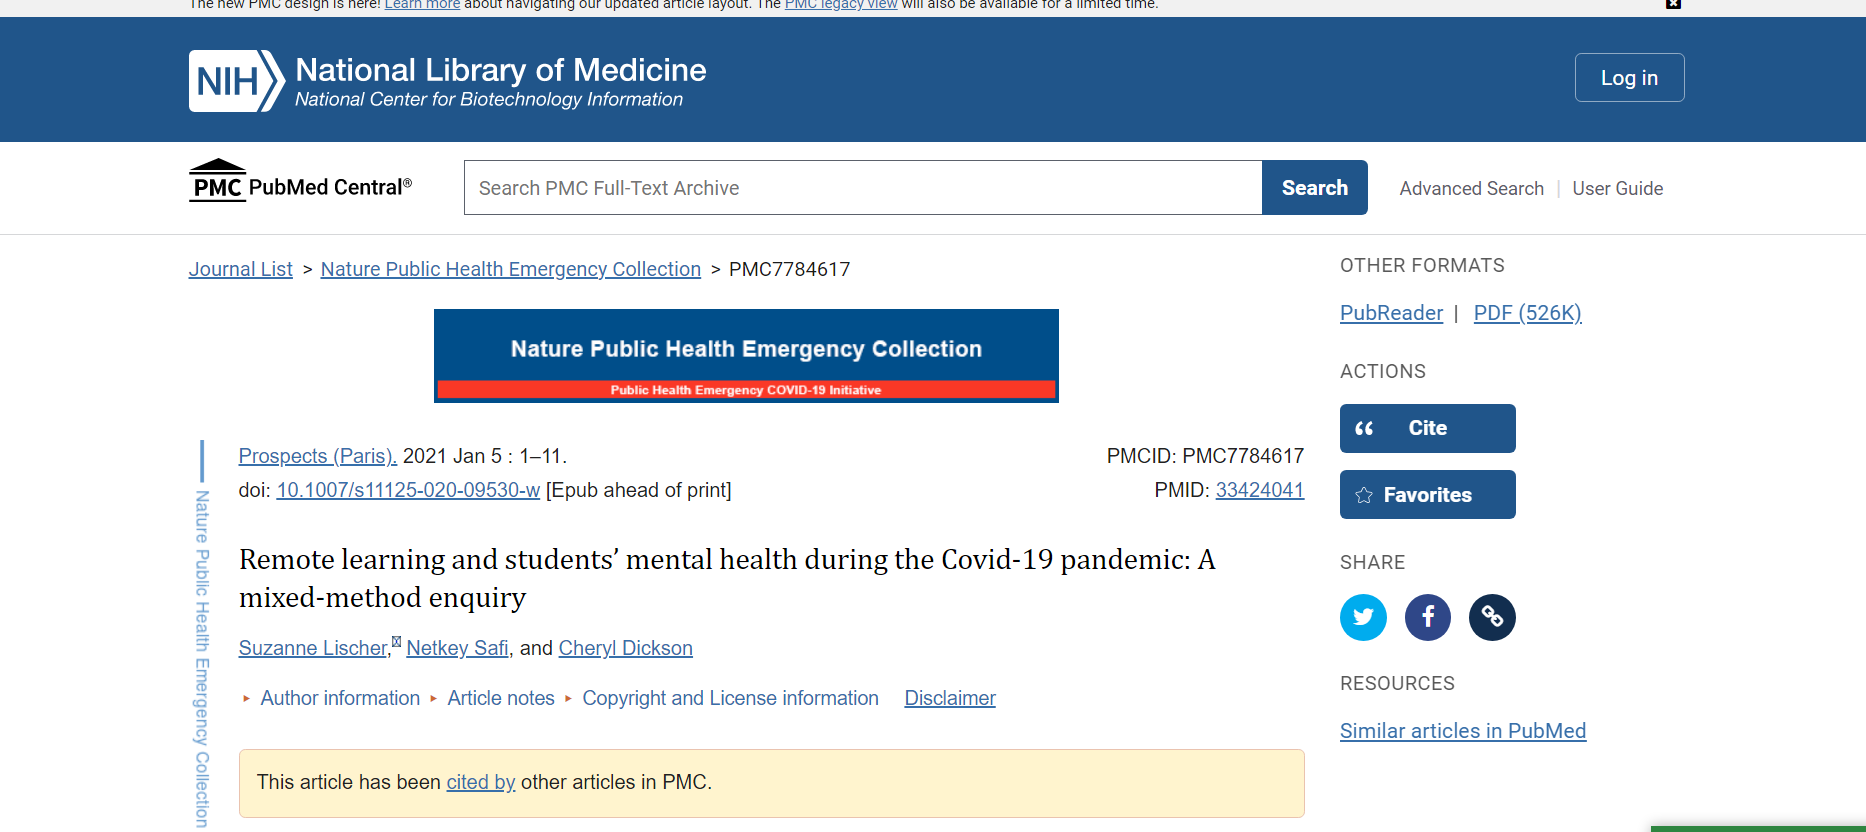This screenshot has height=832, width=1866.
Task: Add article to Favorites
Action: [1427, 495]
